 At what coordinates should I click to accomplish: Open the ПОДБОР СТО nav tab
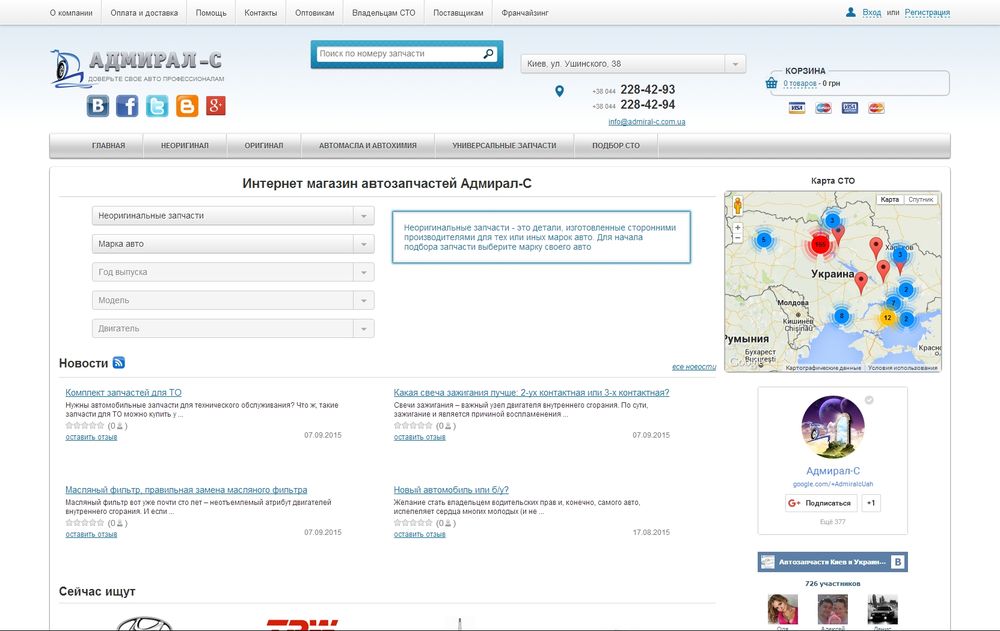[615, 145]
